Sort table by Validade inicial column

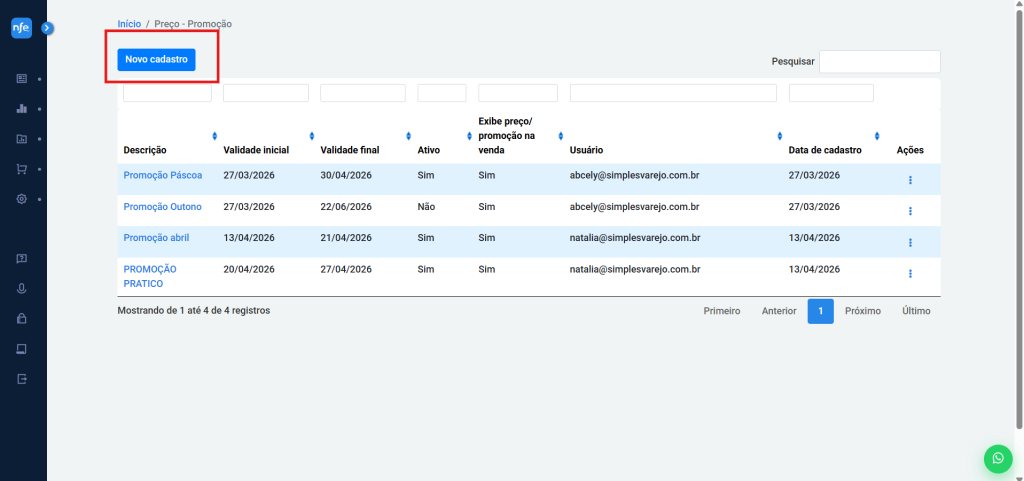pos(256,150)
